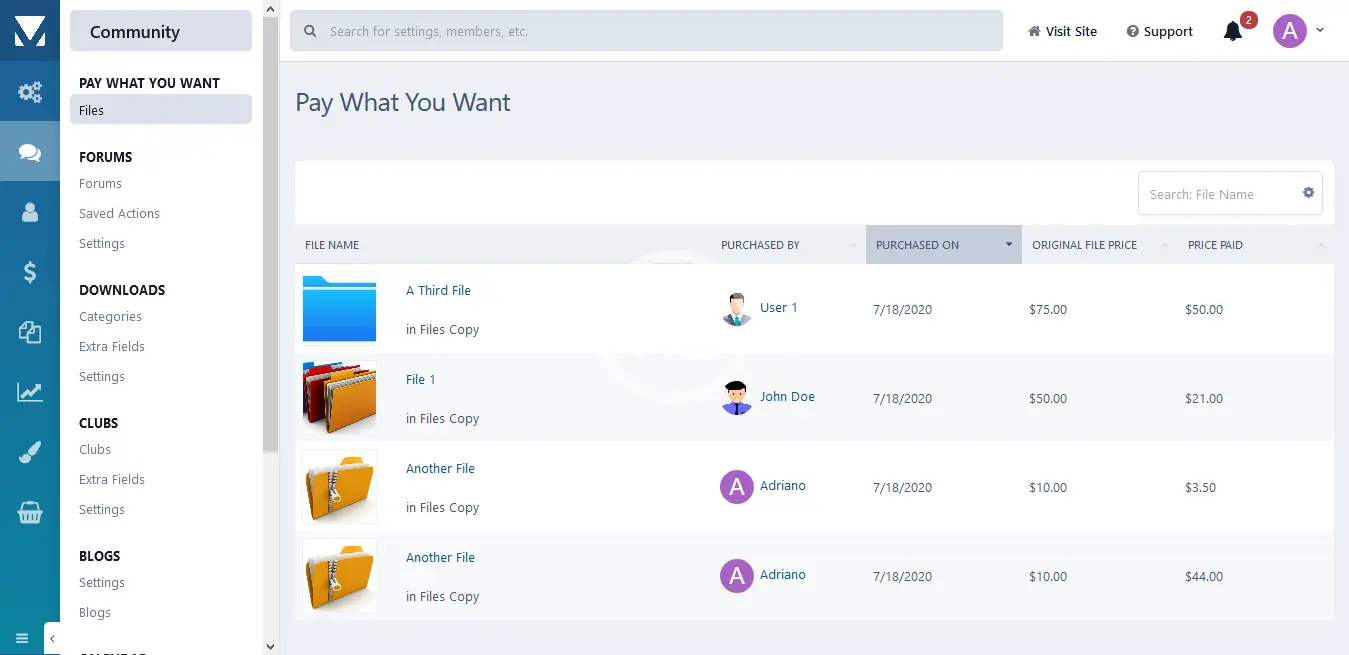Open the Commerce dollar sign icon

click(30, 272)
